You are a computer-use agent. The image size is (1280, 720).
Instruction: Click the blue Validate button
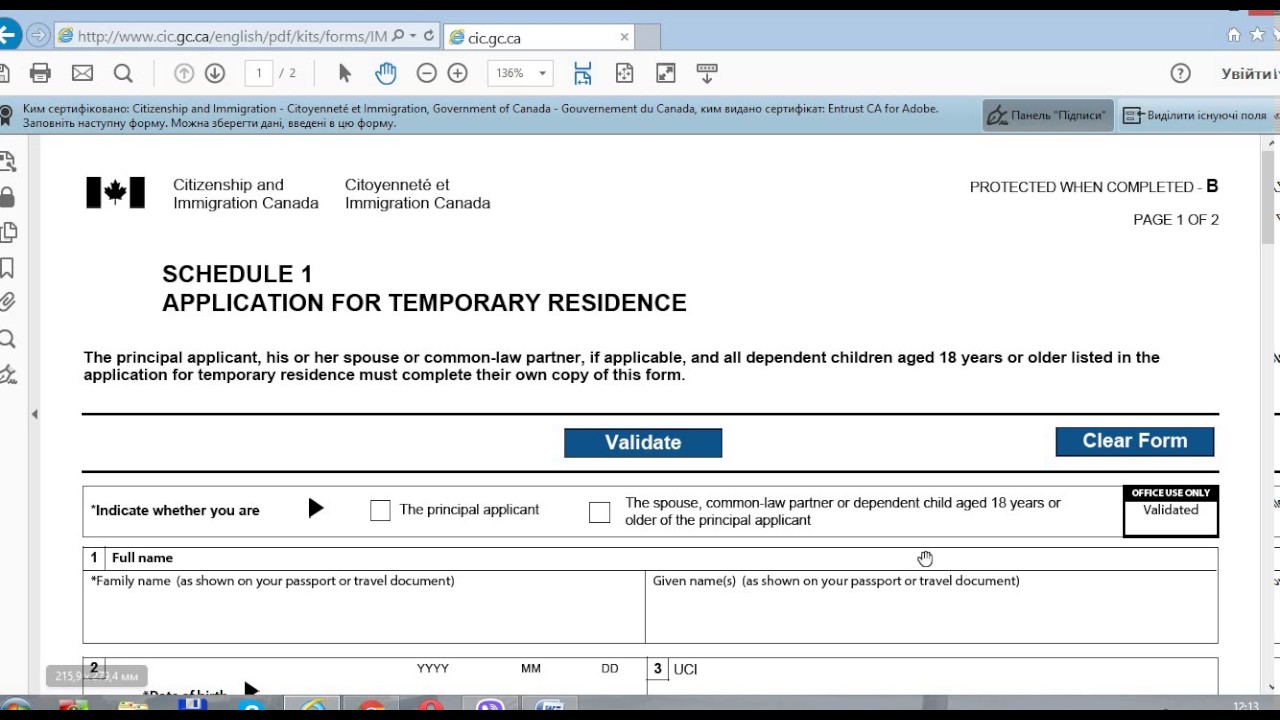(643, 443)
